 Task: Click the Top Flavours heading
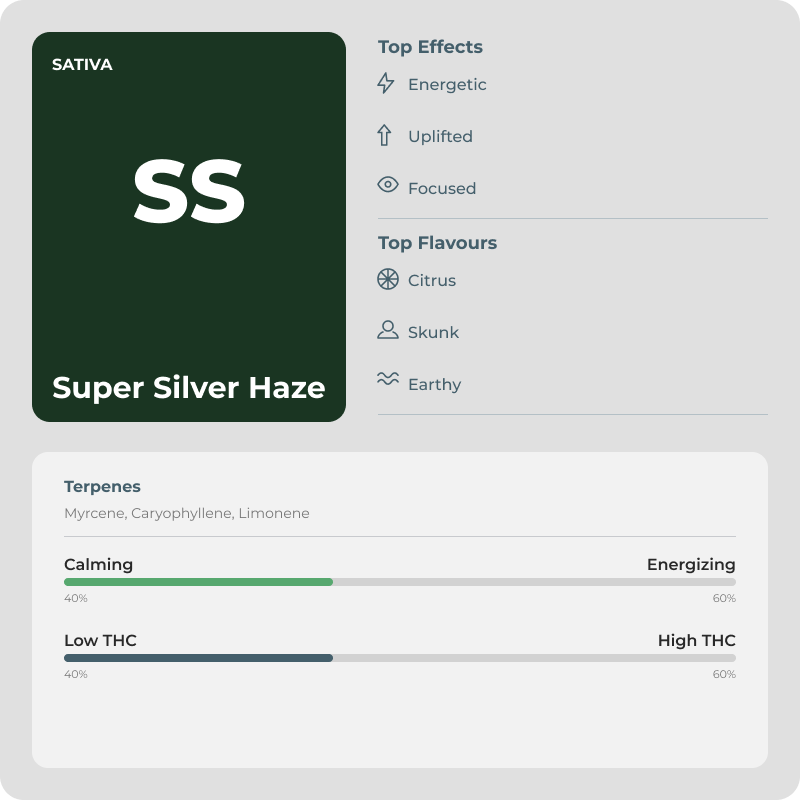pyautogui.click(x=437, y=243)
